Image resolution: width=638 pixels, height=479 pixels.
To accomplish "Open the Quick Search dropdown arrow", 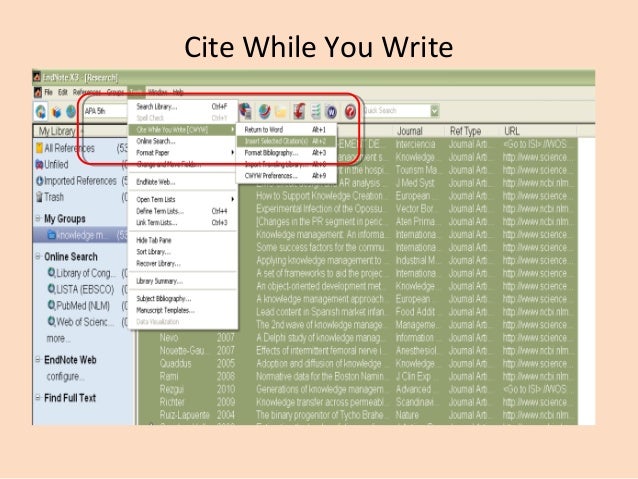I will coord(435,110).
